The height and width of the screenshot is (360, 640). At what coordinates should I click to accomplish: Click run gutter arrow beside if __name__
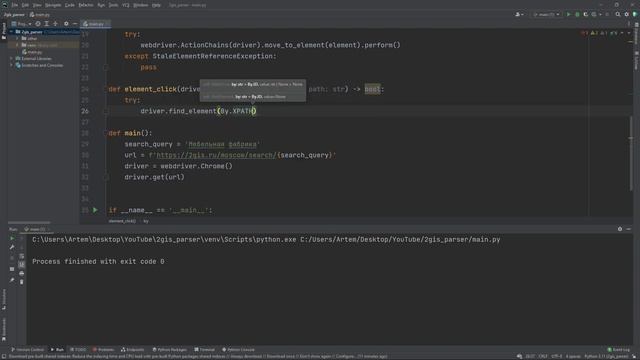click(95, 210)
